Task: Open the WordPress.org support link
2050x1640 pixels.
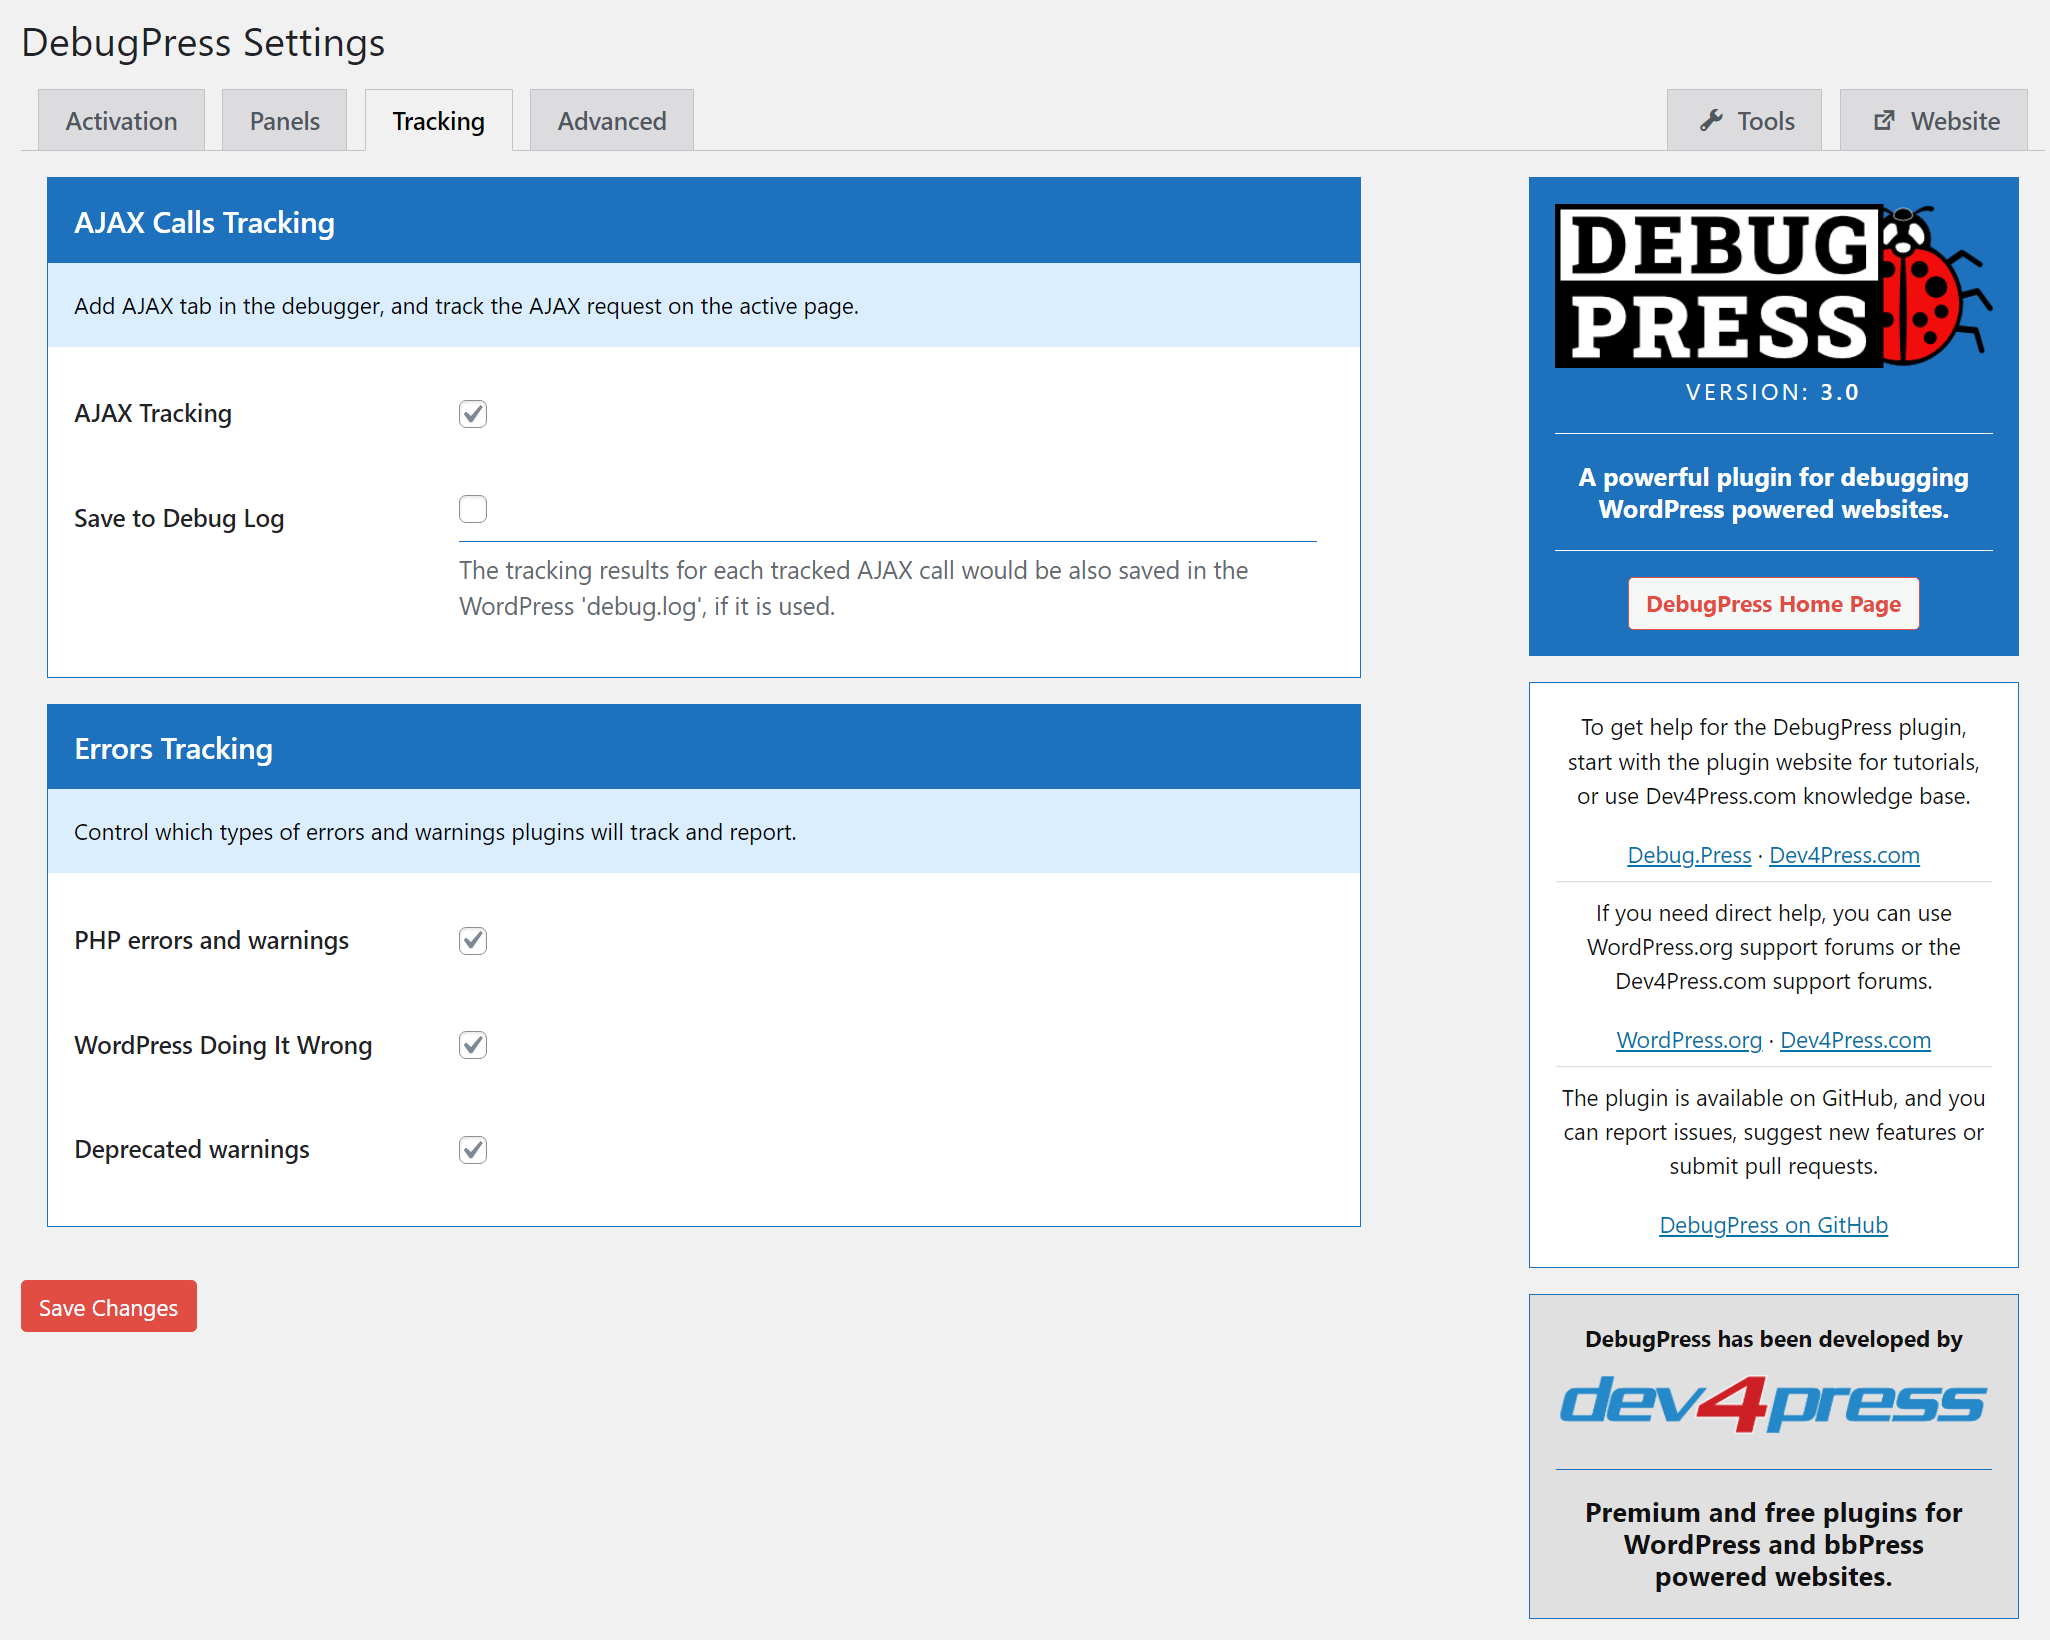Action: click(1689, 1041)
